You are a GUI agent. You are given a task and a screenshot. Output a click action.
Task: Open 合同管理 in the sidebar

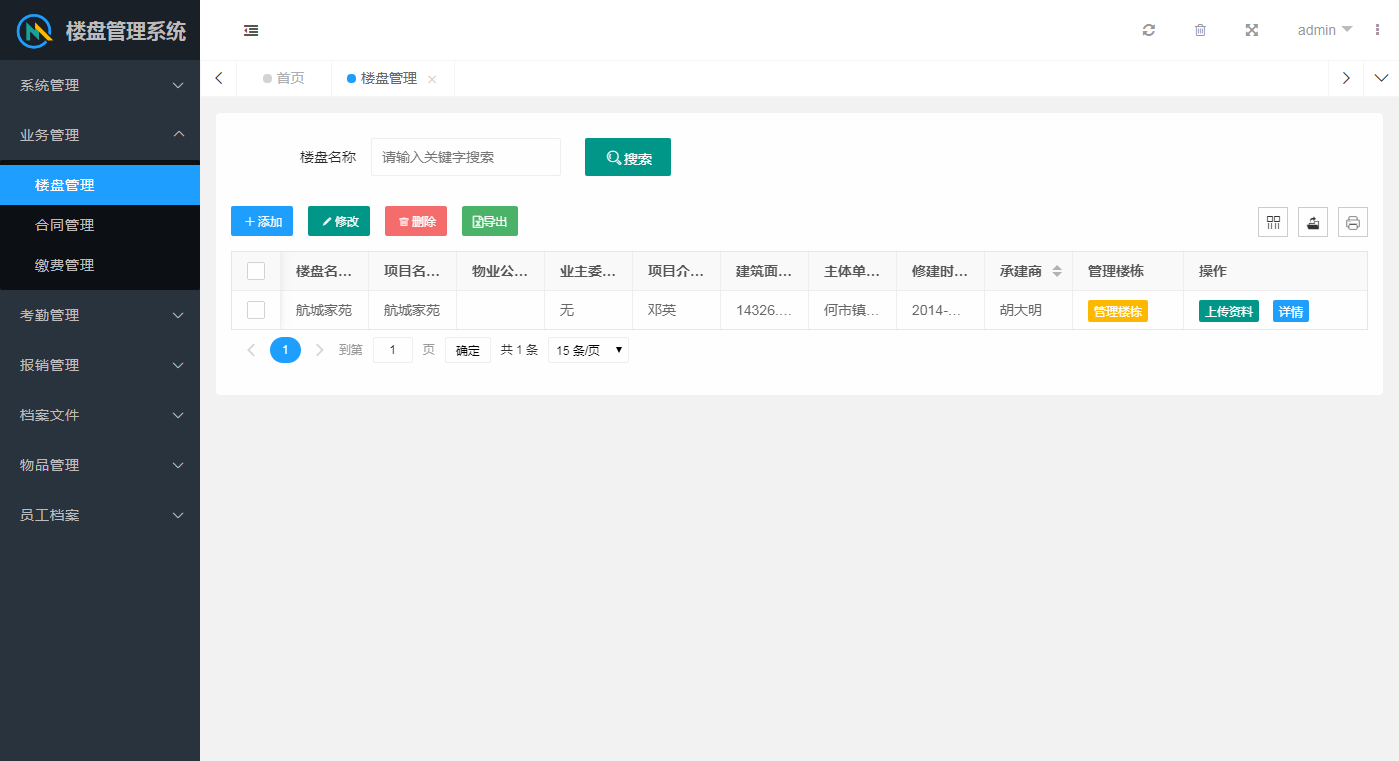pyautogui.click(x=65, y=225)
